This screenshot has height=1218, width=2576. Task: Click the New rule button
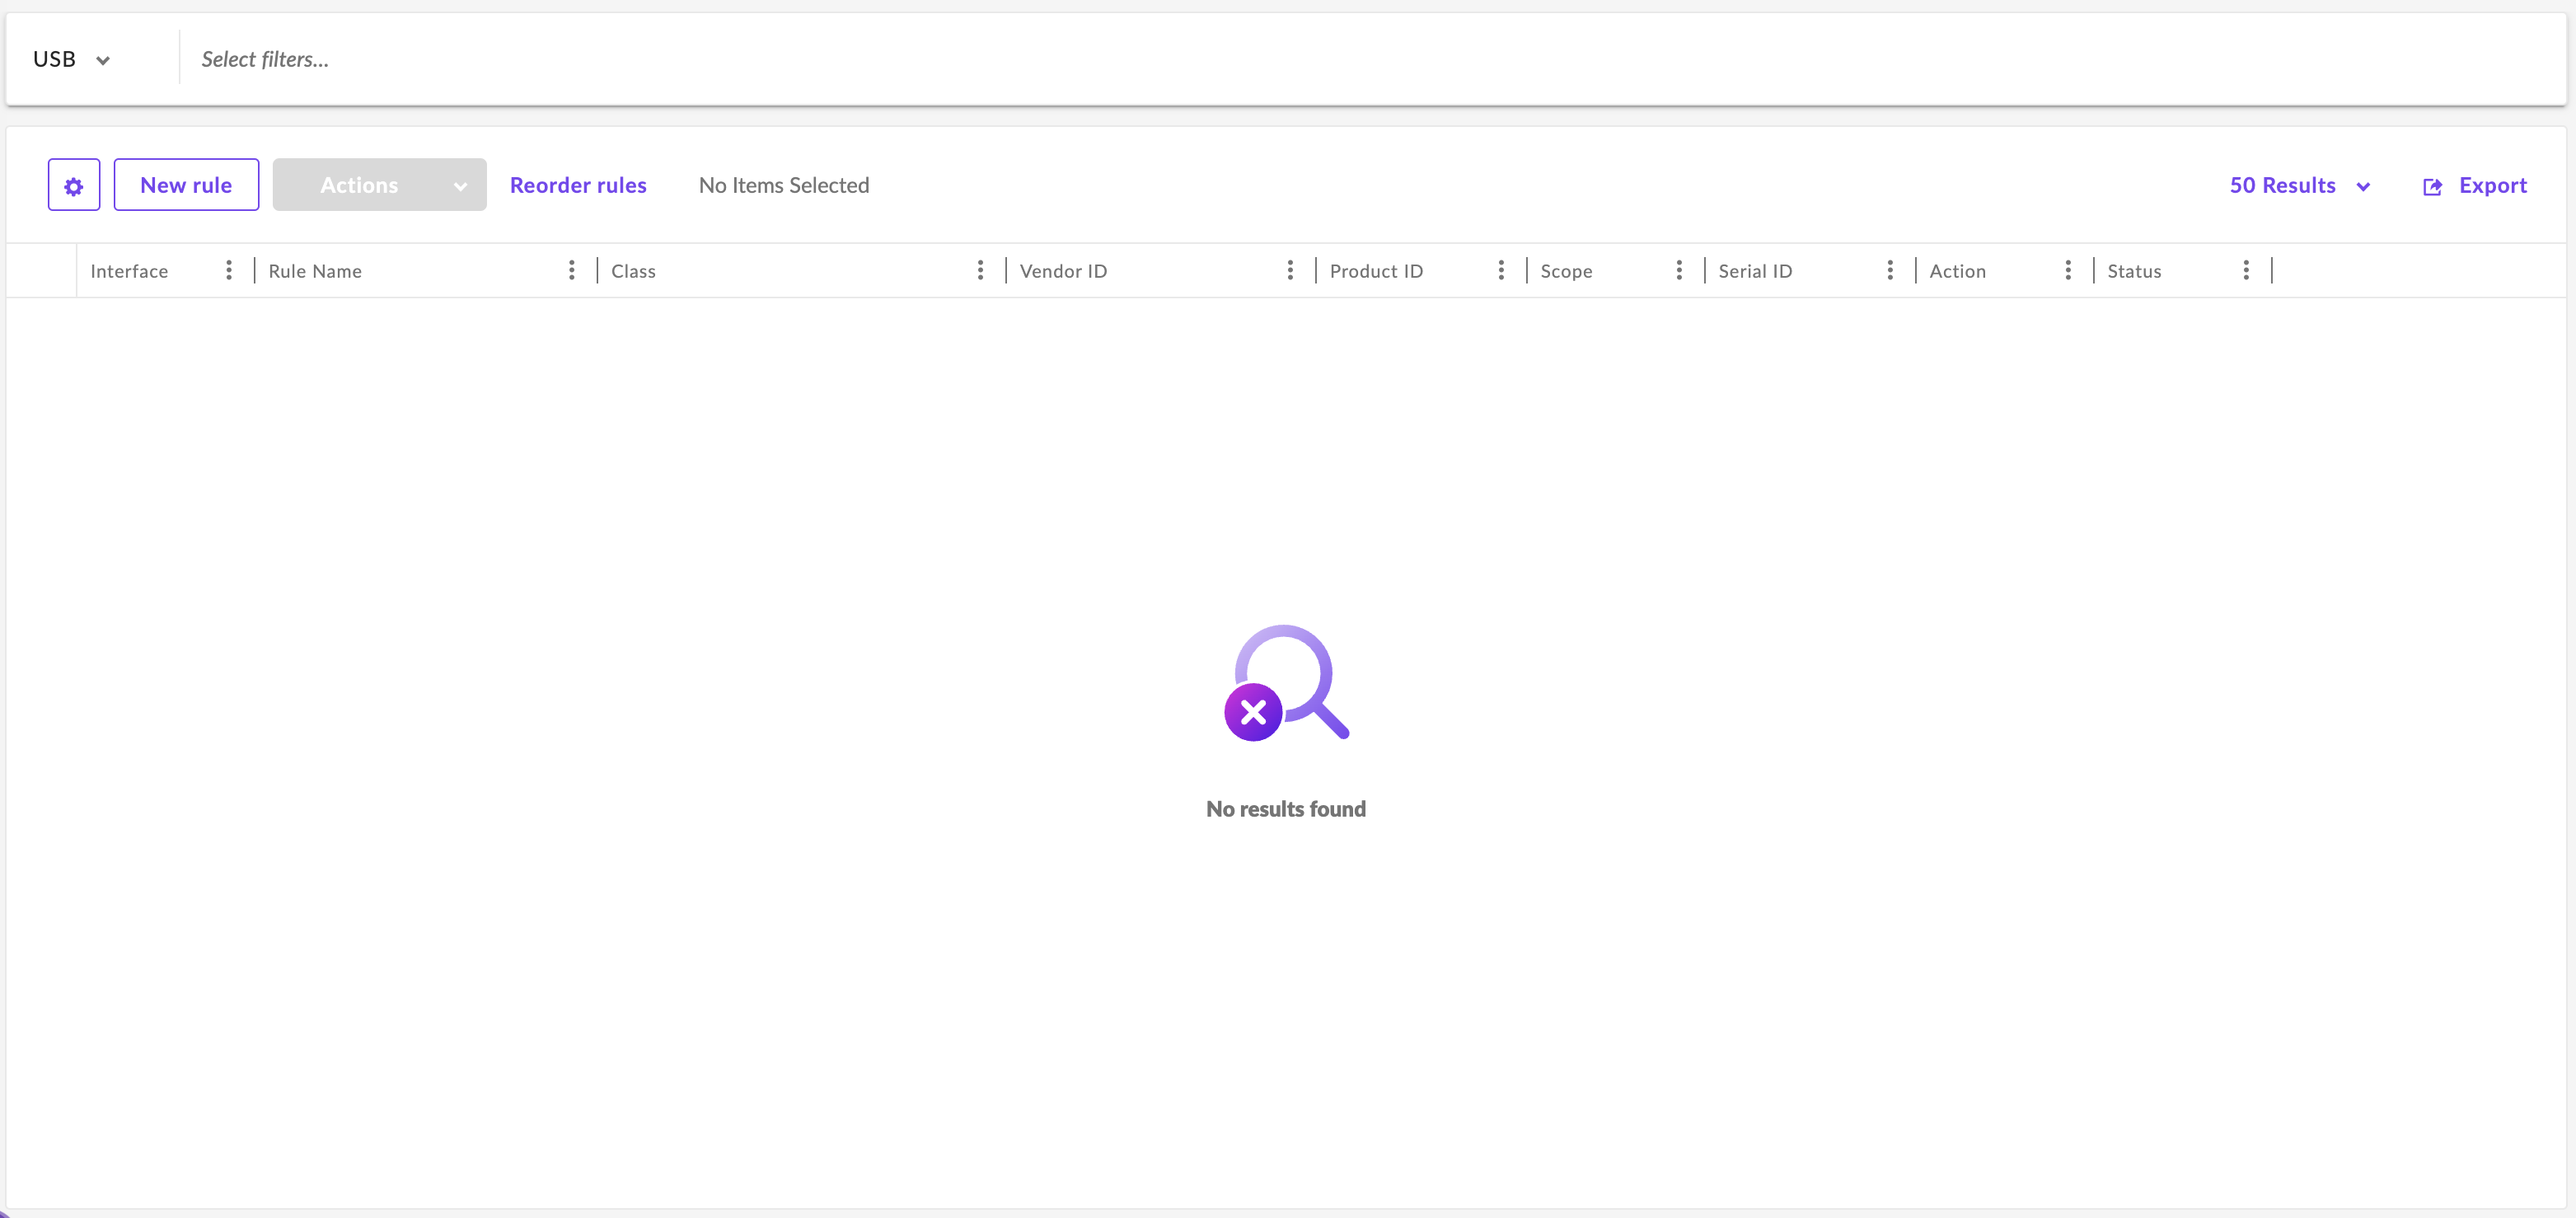[x=186, y=185]
